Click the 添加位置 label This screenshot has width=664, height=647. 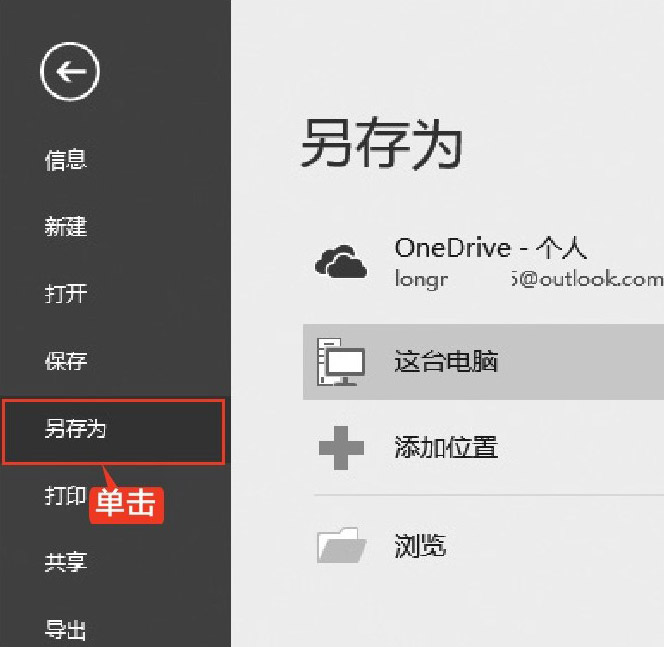coord(446,447)
